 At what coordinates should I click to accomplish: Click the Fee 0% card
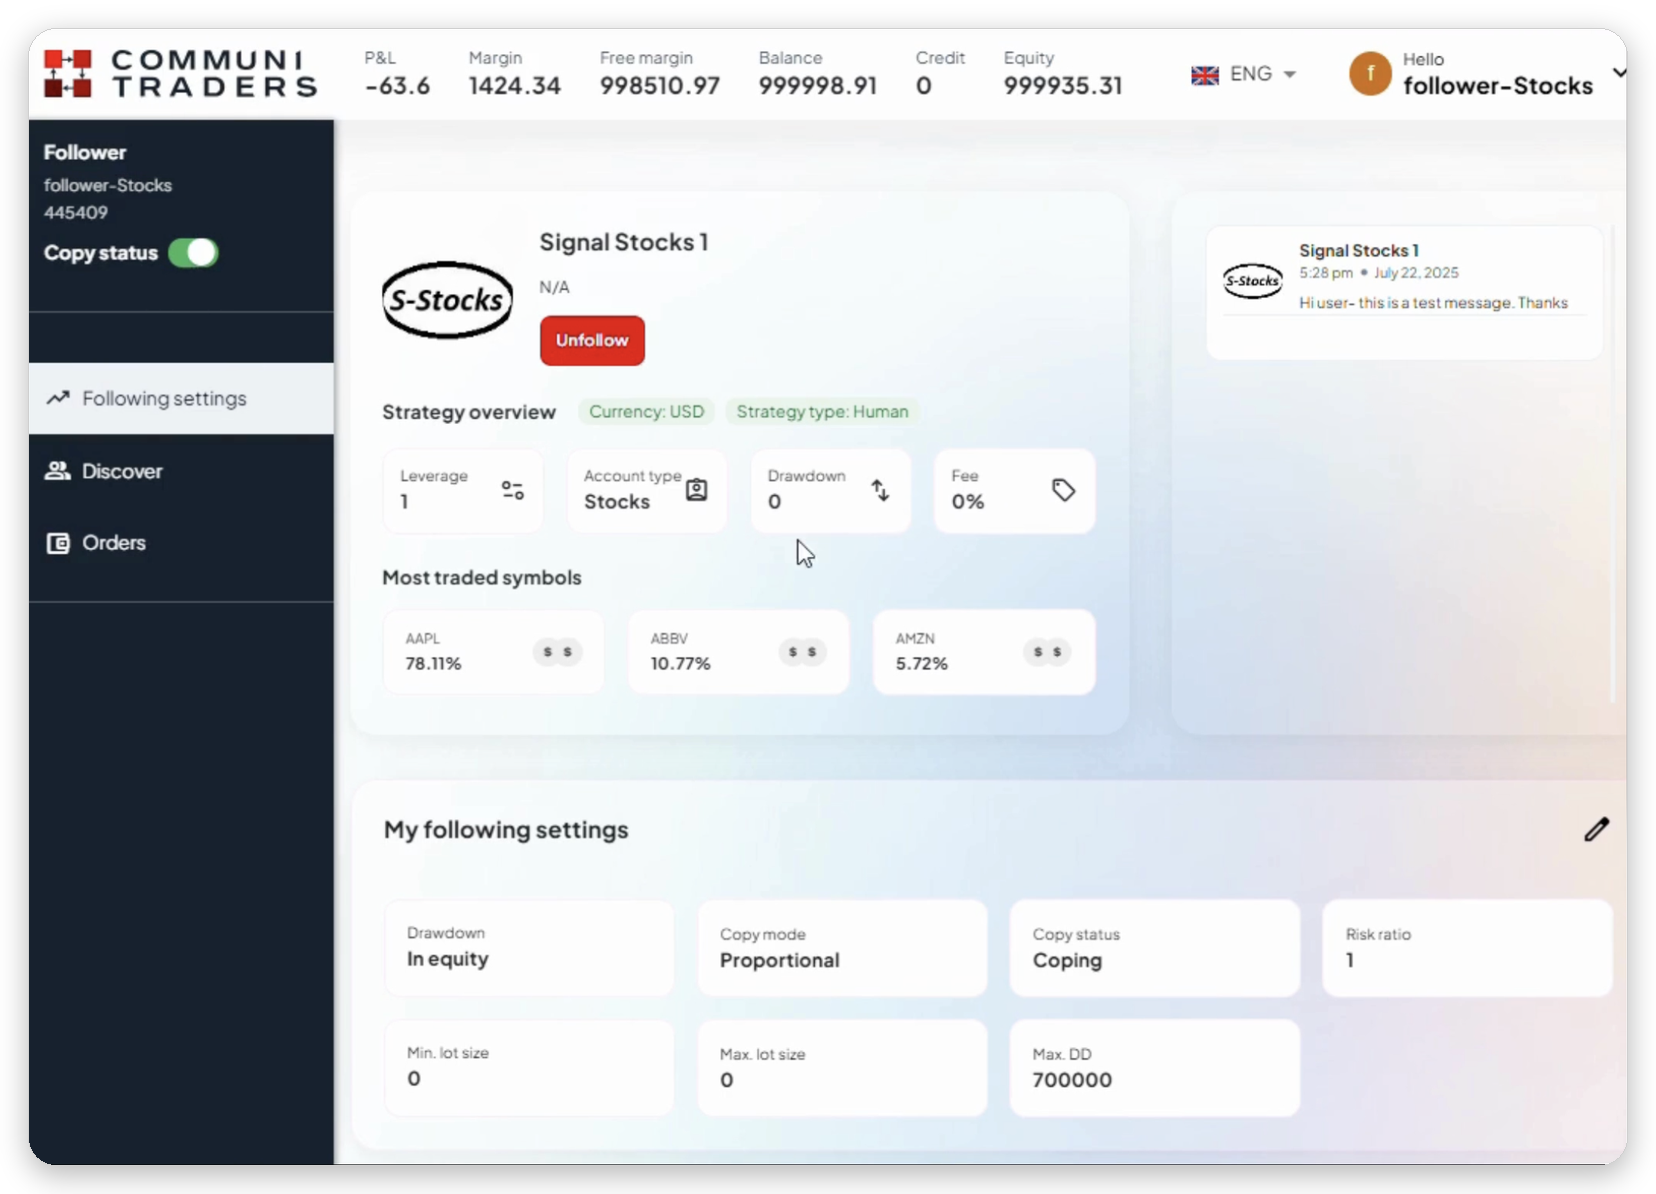(x=1014, y=491)
